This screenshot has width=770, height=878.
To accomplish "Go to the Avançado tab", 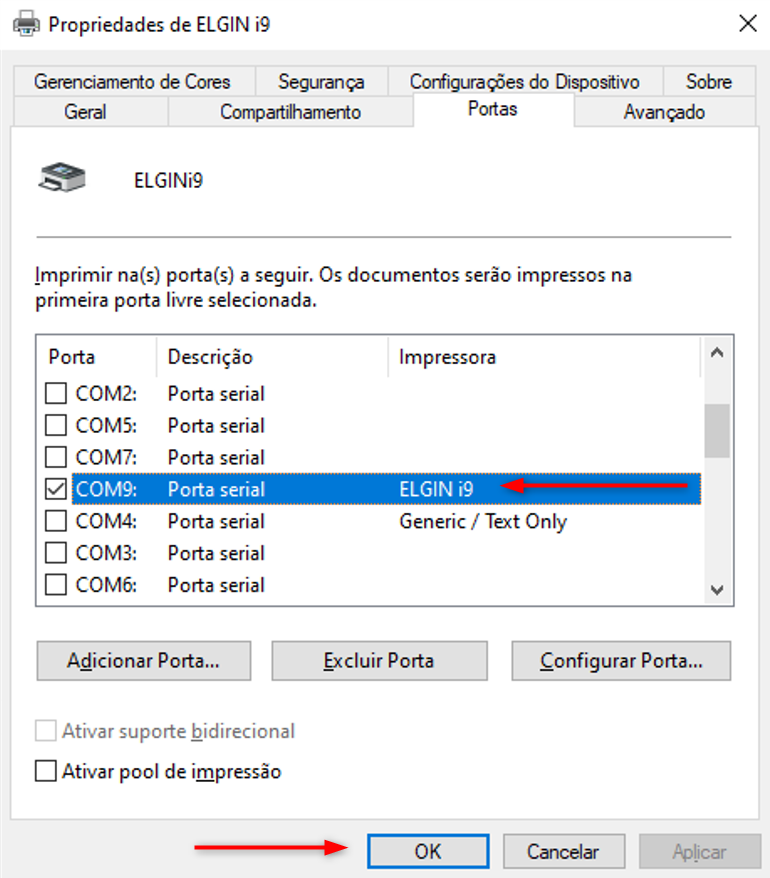I will (x=664, y=112).
